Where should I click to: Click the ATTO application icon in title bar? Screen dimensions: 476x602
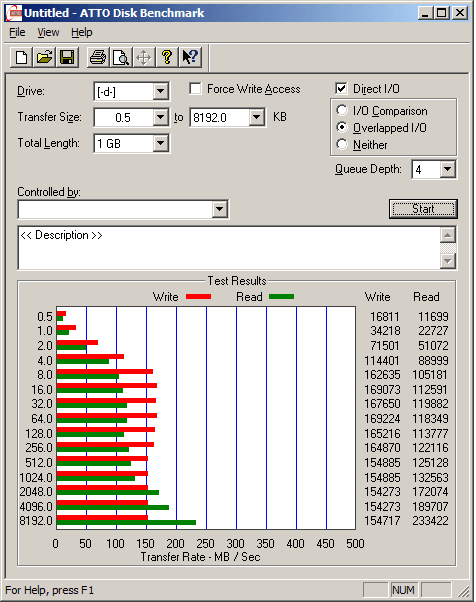15,13
